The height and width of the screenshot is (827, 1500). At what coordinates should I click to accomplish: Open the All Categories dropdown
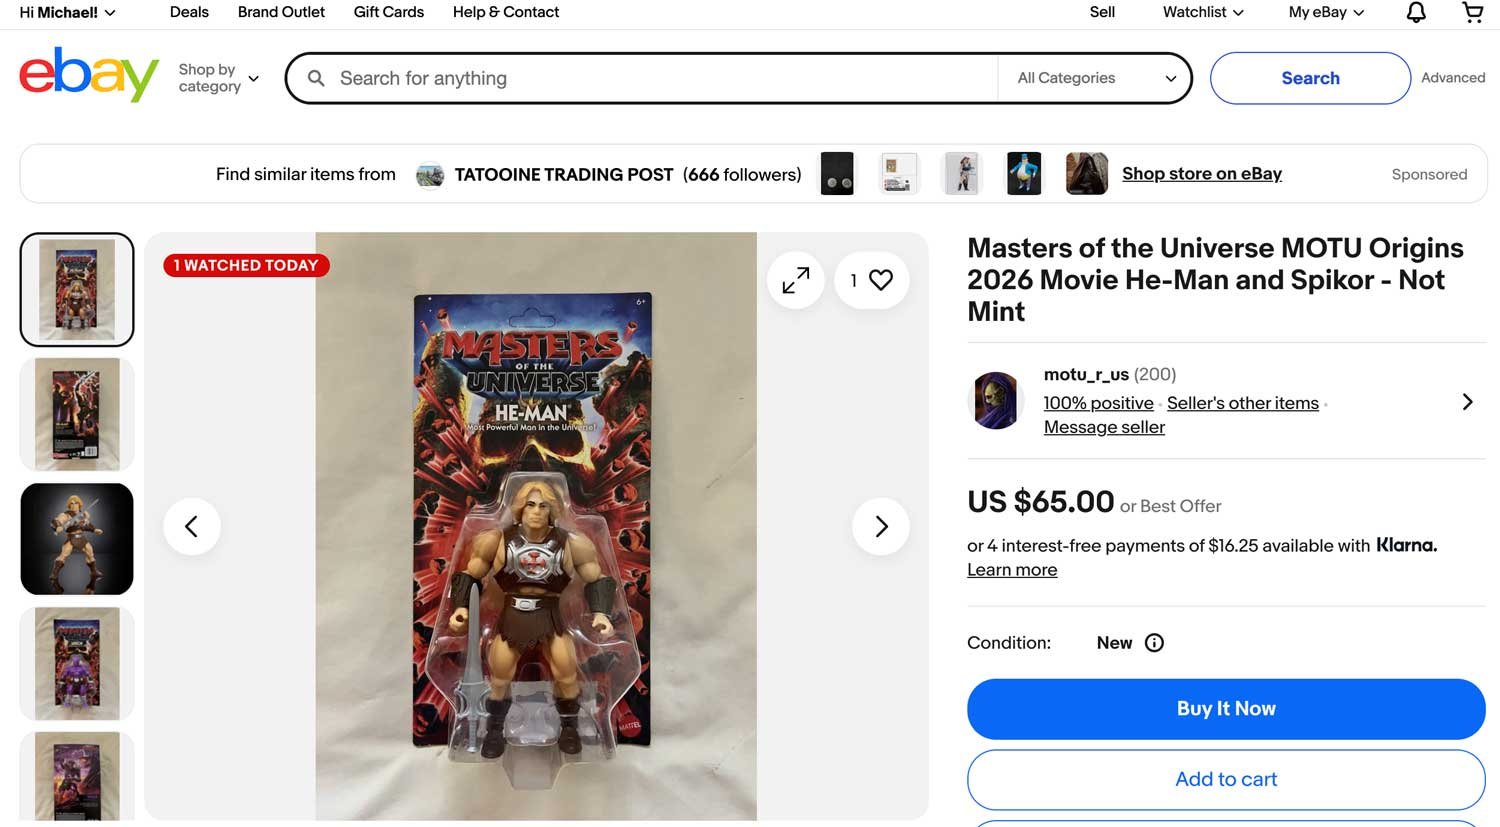point(1094,77)
